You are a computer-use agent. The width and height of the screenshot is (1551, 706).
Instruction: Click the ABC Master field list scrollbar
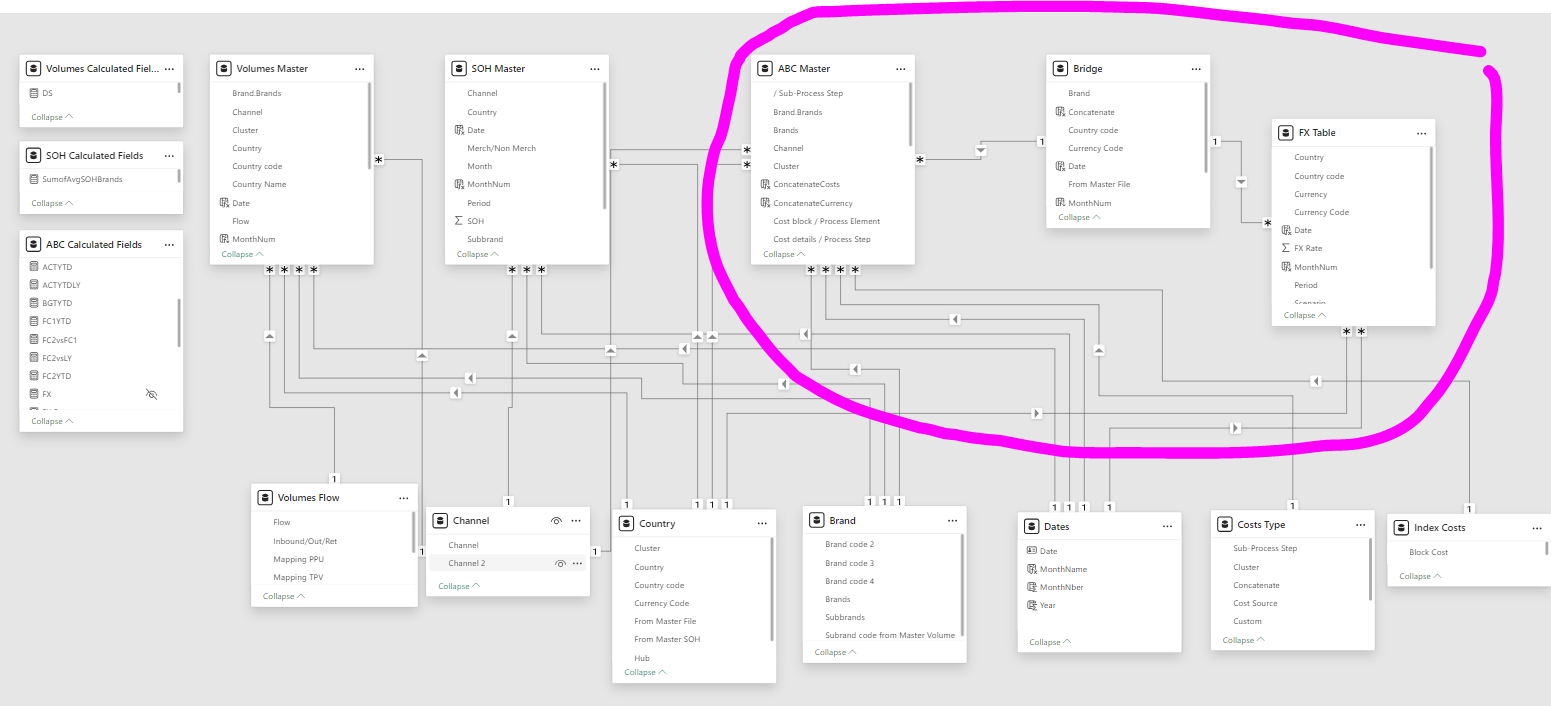pos(910,114)
